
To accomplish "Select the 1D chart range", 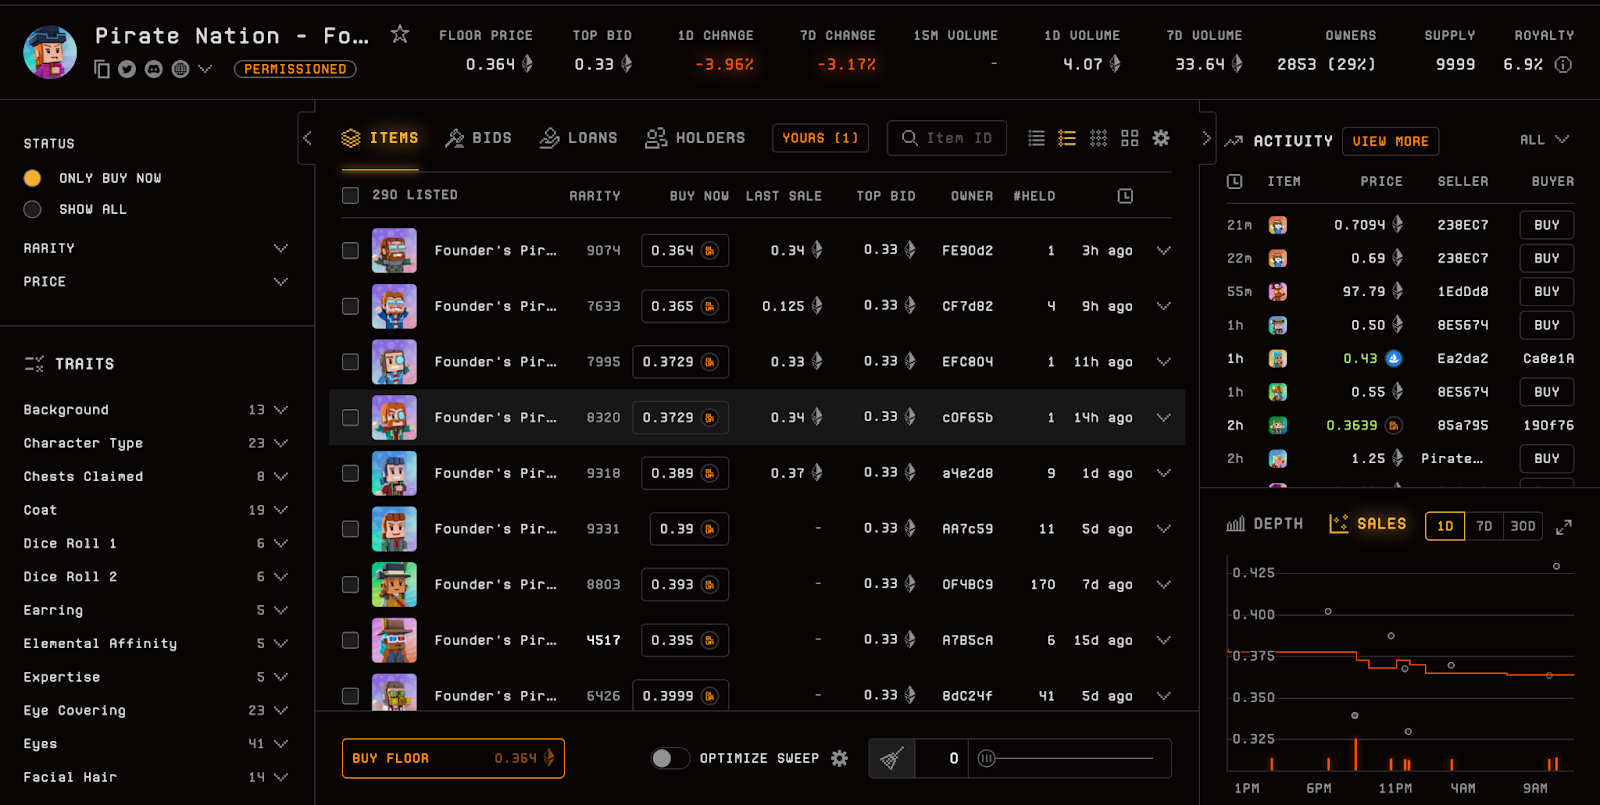I will (1445, 526).
